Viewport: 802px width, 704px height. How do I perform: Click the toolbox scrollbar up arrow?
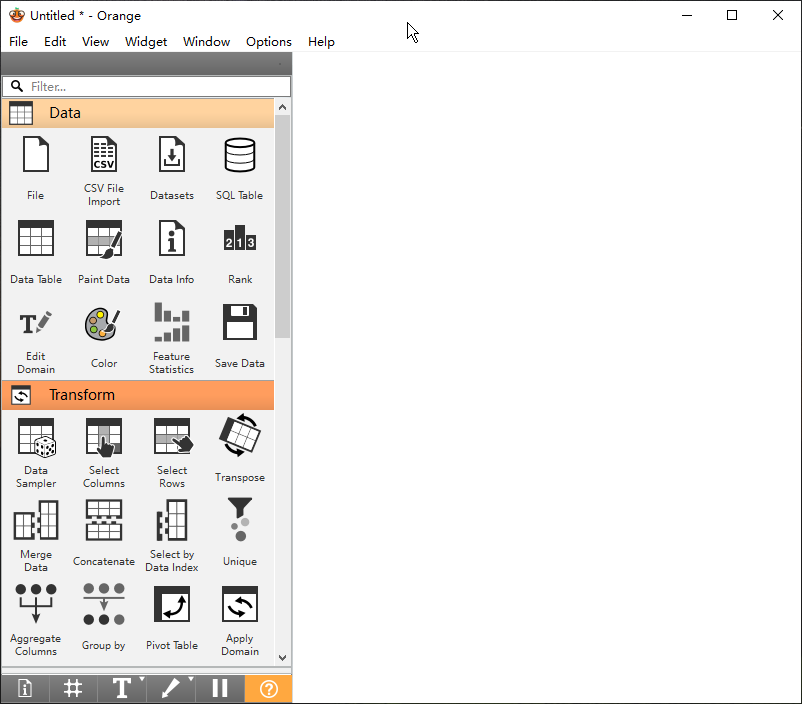pos(282,107)
